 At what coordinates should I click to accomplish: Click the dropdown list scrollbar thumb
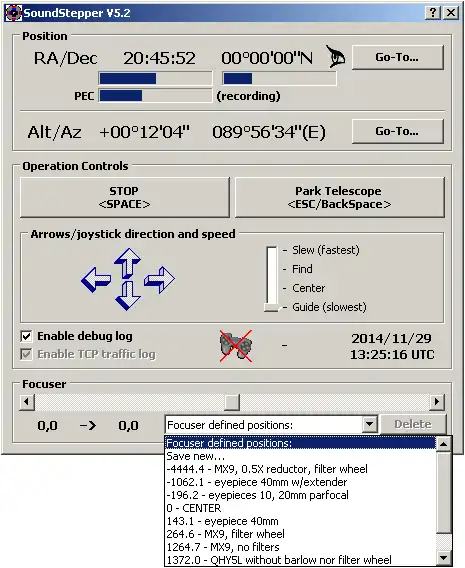444,492
